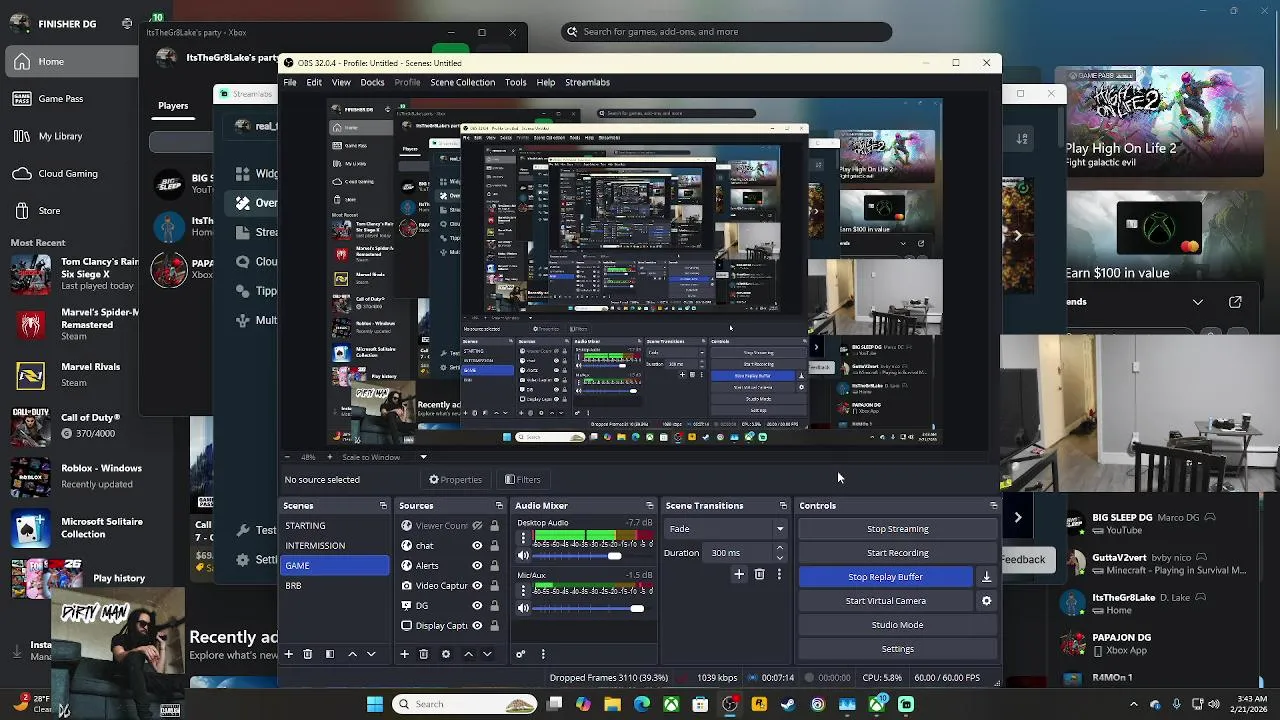Viewport: 1280px width, 720px height.
Task: Show the Viewer Count source
Action: click(x=477, y=526)
